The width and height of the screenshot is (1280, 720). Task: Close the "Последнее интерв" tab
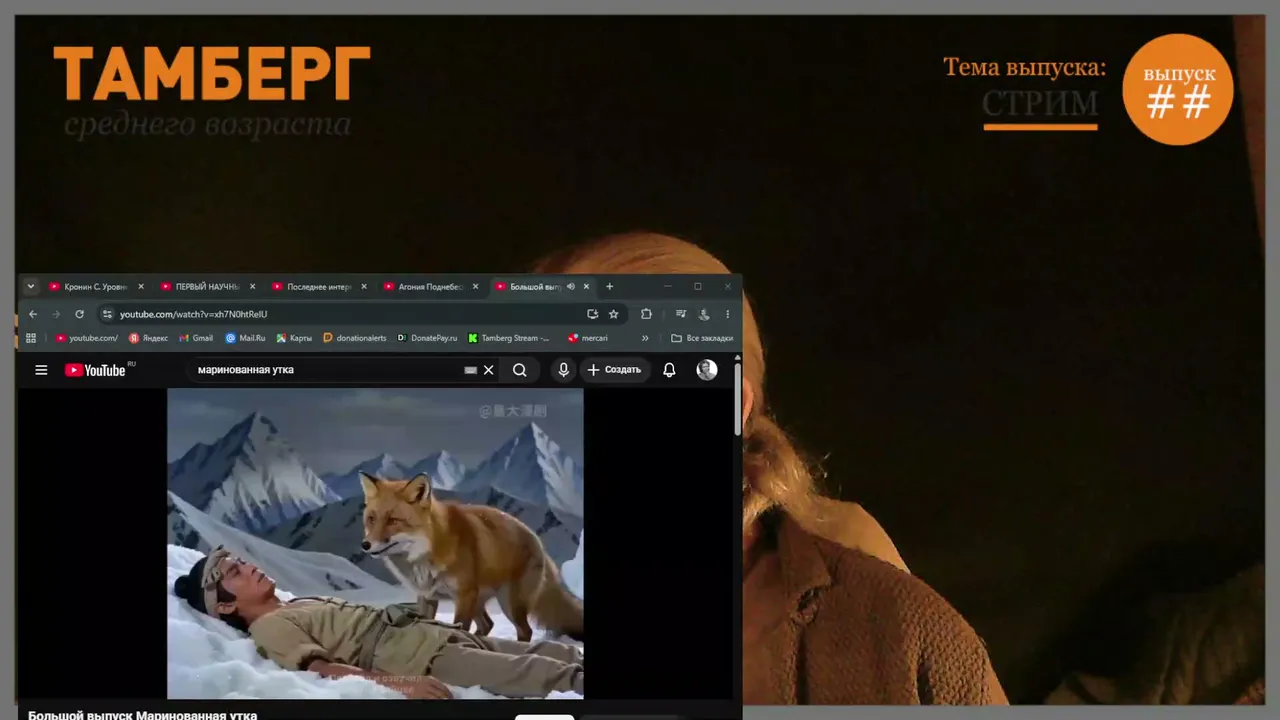(x=364, y=287)
